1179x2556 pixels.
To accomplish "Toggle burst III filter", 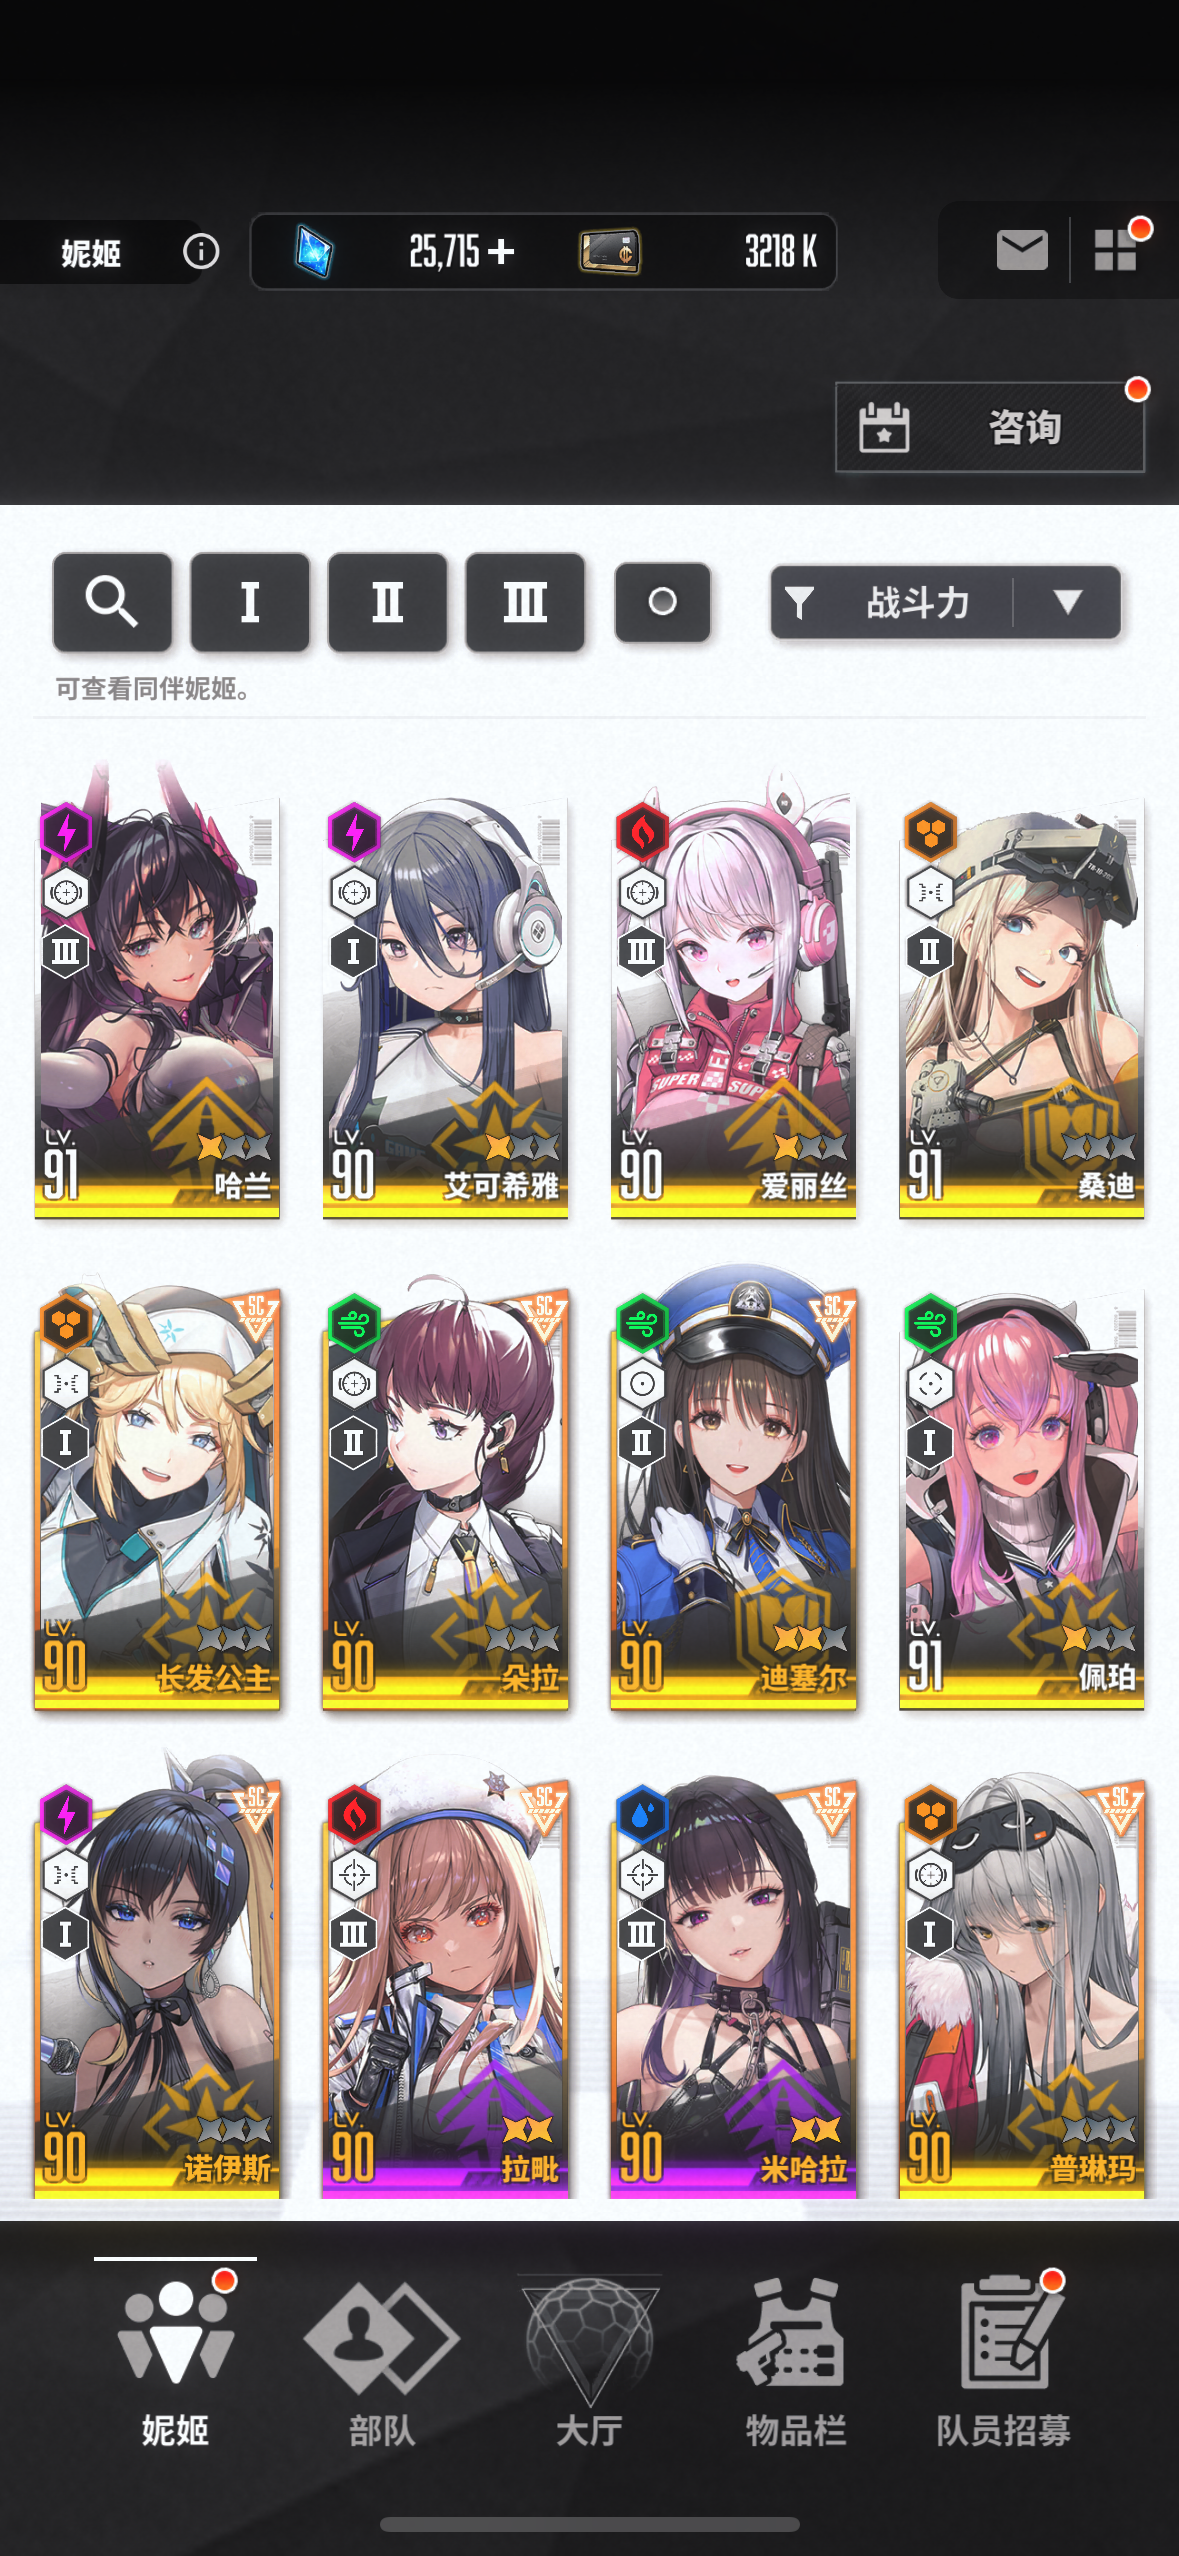I will (x=525, y=602).
